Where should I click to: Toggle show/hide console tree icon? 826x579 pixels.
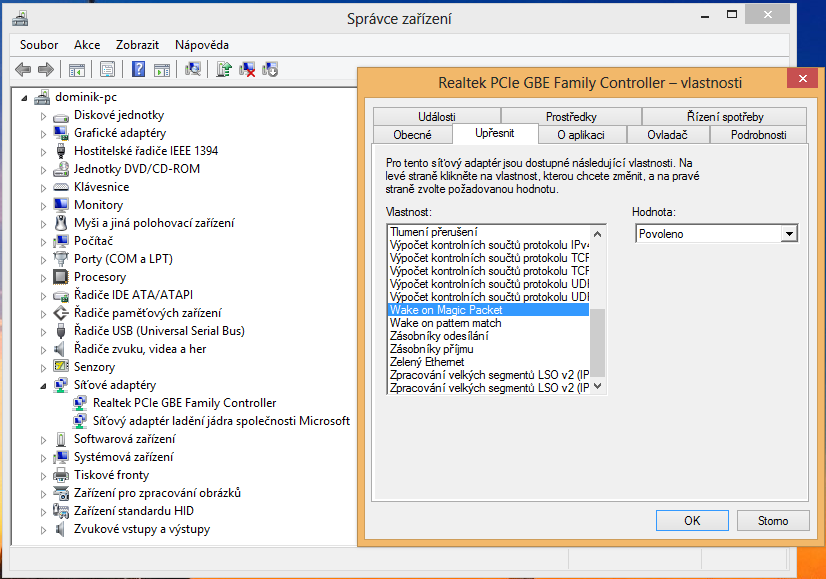77,69
